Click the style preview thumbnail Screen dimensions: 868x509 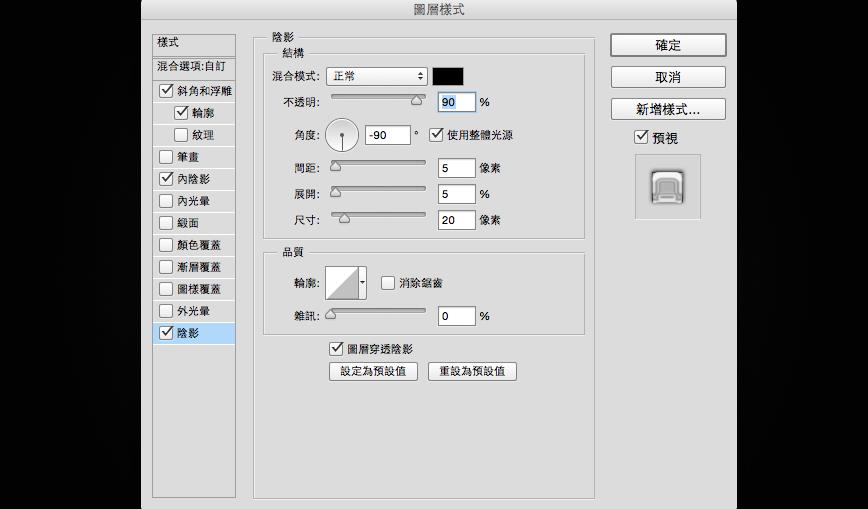pos(668,187)
